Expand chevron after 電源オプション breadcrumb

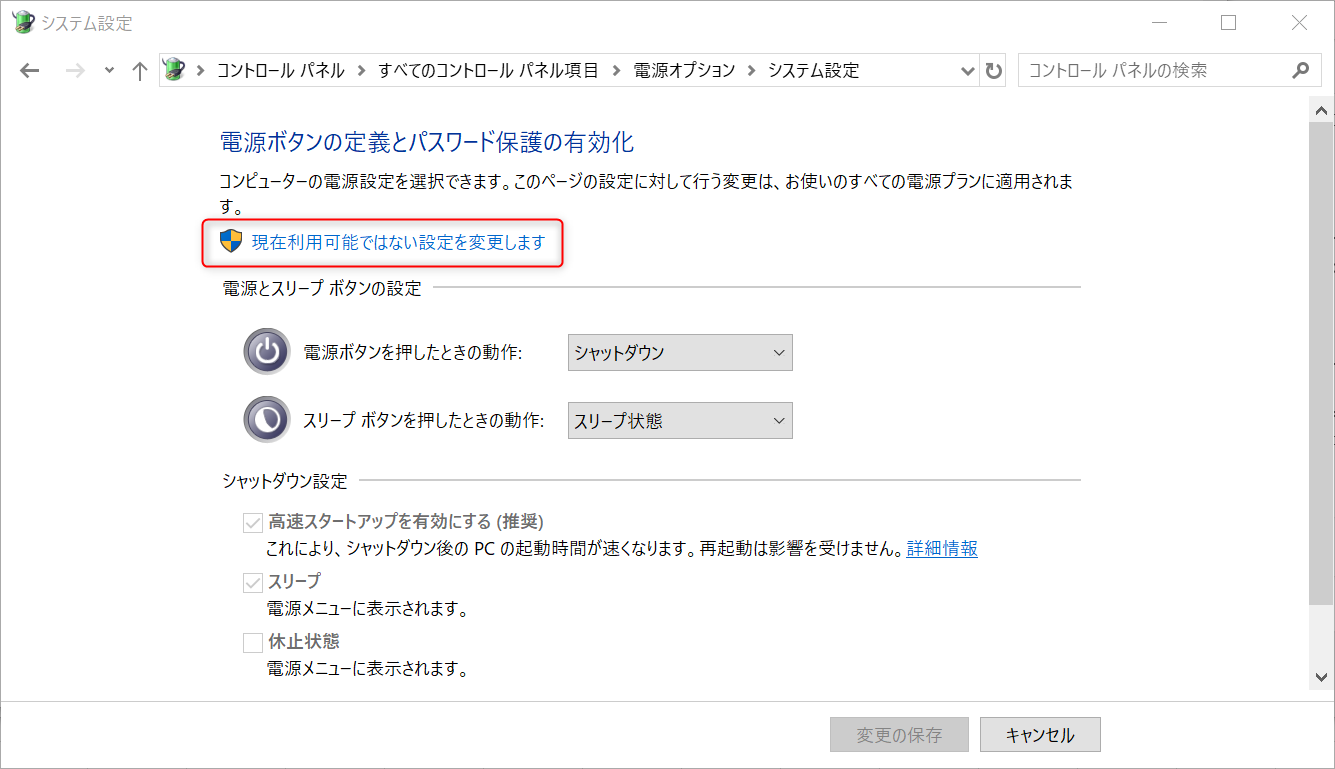[x=751, y=71]
